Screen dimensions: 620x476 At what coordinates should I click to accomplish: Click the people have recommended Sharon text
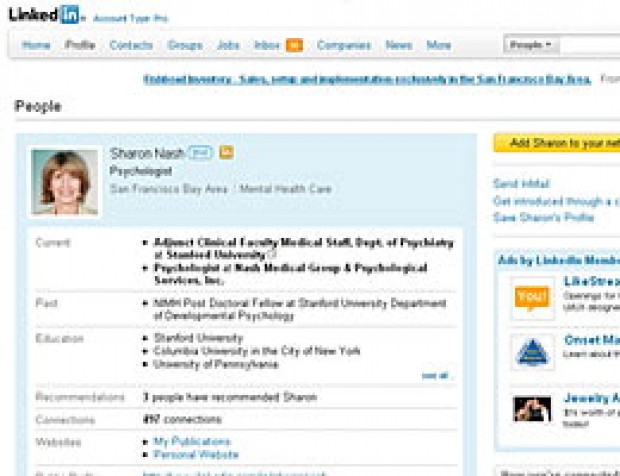(230, 397)
